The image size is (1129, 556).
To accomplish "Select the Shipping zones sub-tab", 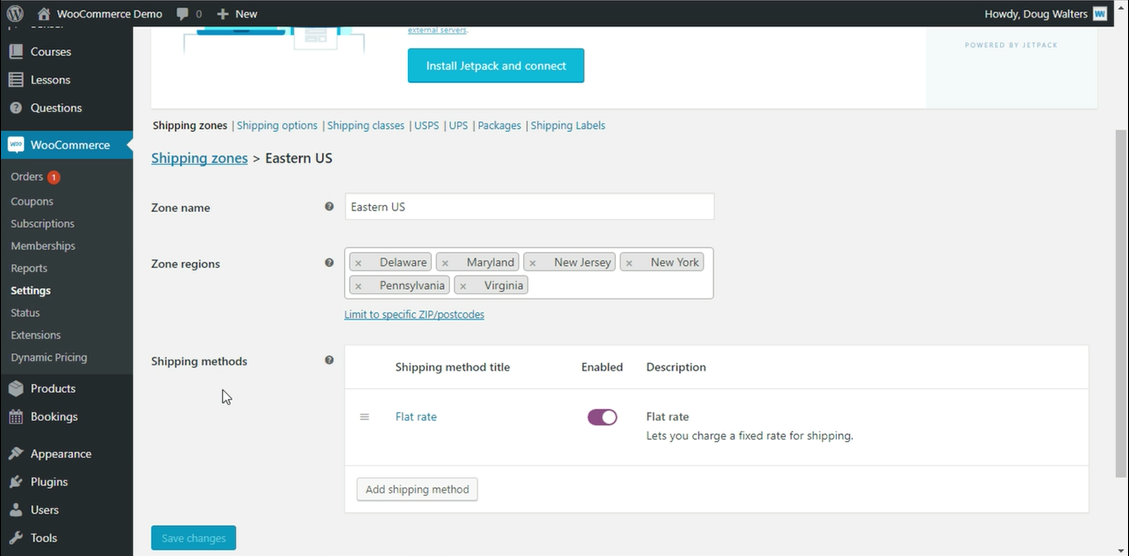I will click(190, 125).
